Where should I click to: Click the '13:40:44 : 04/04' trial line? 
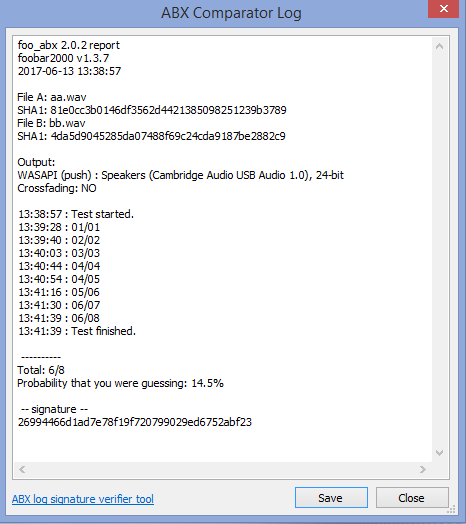click(59, 266)
